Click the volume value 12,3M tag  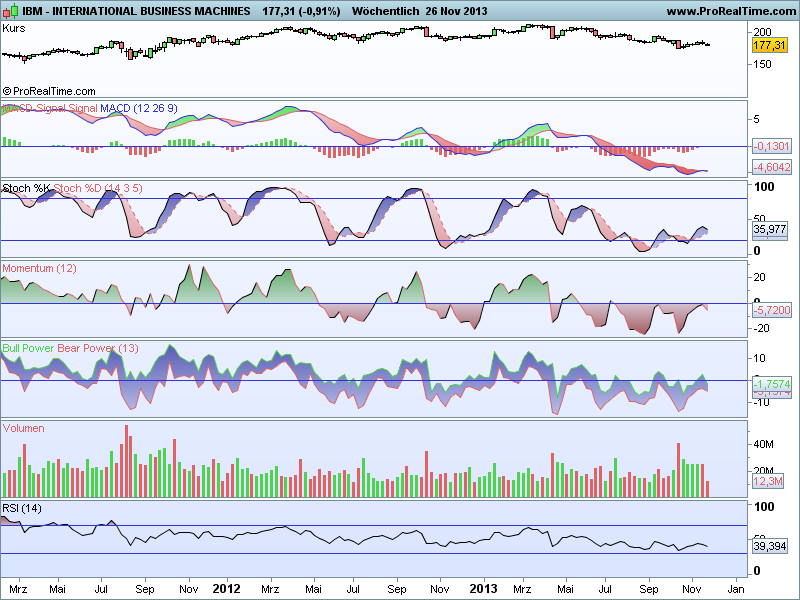[767, 481]
